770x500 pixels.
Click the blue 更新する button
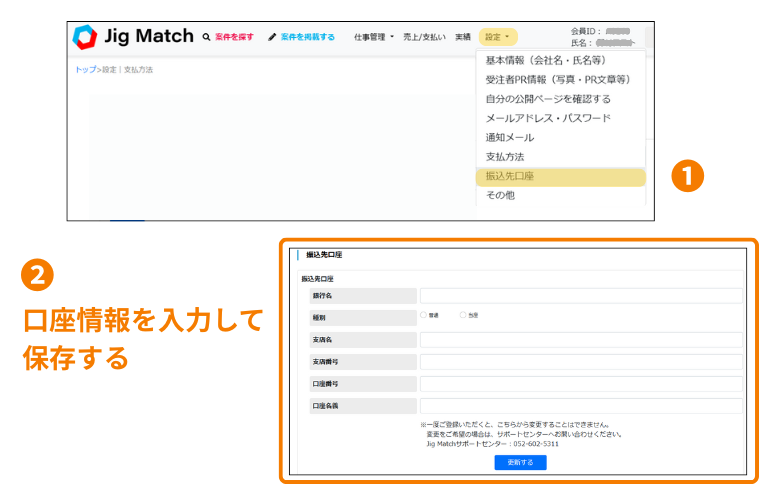coord(520,462)
